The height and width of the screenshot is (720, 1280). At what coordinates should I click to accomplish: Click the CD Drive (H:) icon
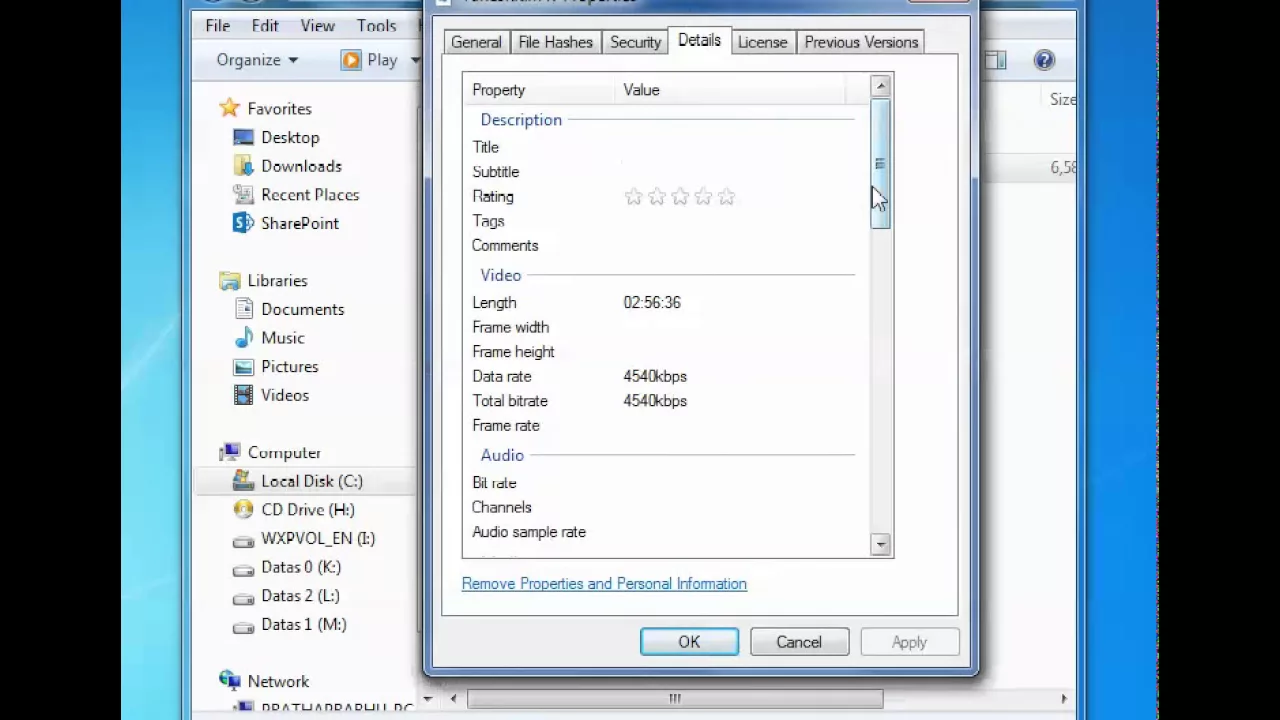tap(243, 510)
